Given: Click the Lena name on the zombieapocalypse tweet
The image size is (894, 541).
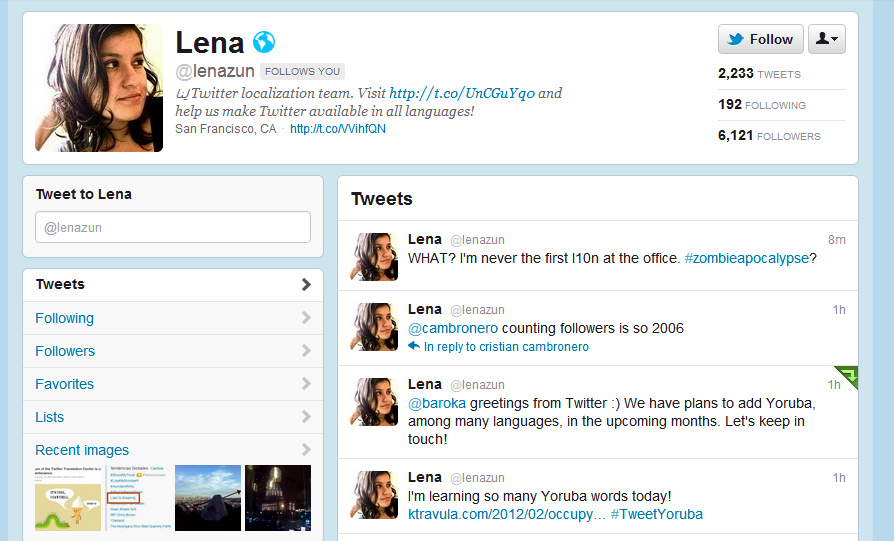Looking at the screenshot, I should tap(425, 239).
